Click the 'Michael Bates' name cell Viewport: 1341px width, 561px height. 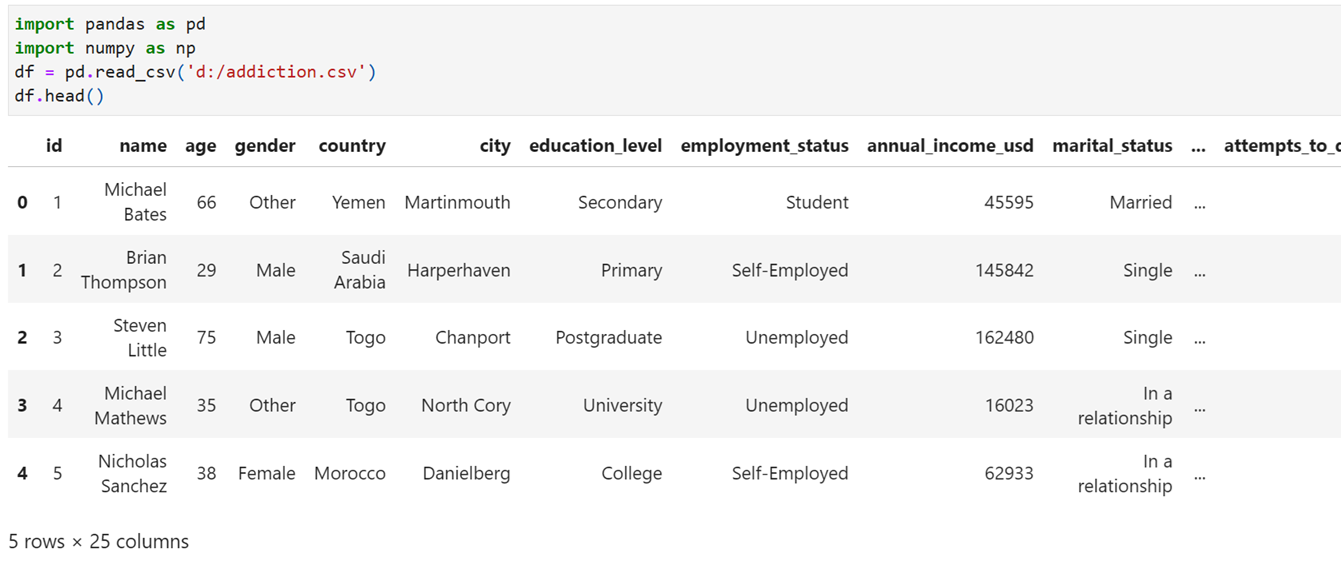pyautogui.click(x=135, y=202)
